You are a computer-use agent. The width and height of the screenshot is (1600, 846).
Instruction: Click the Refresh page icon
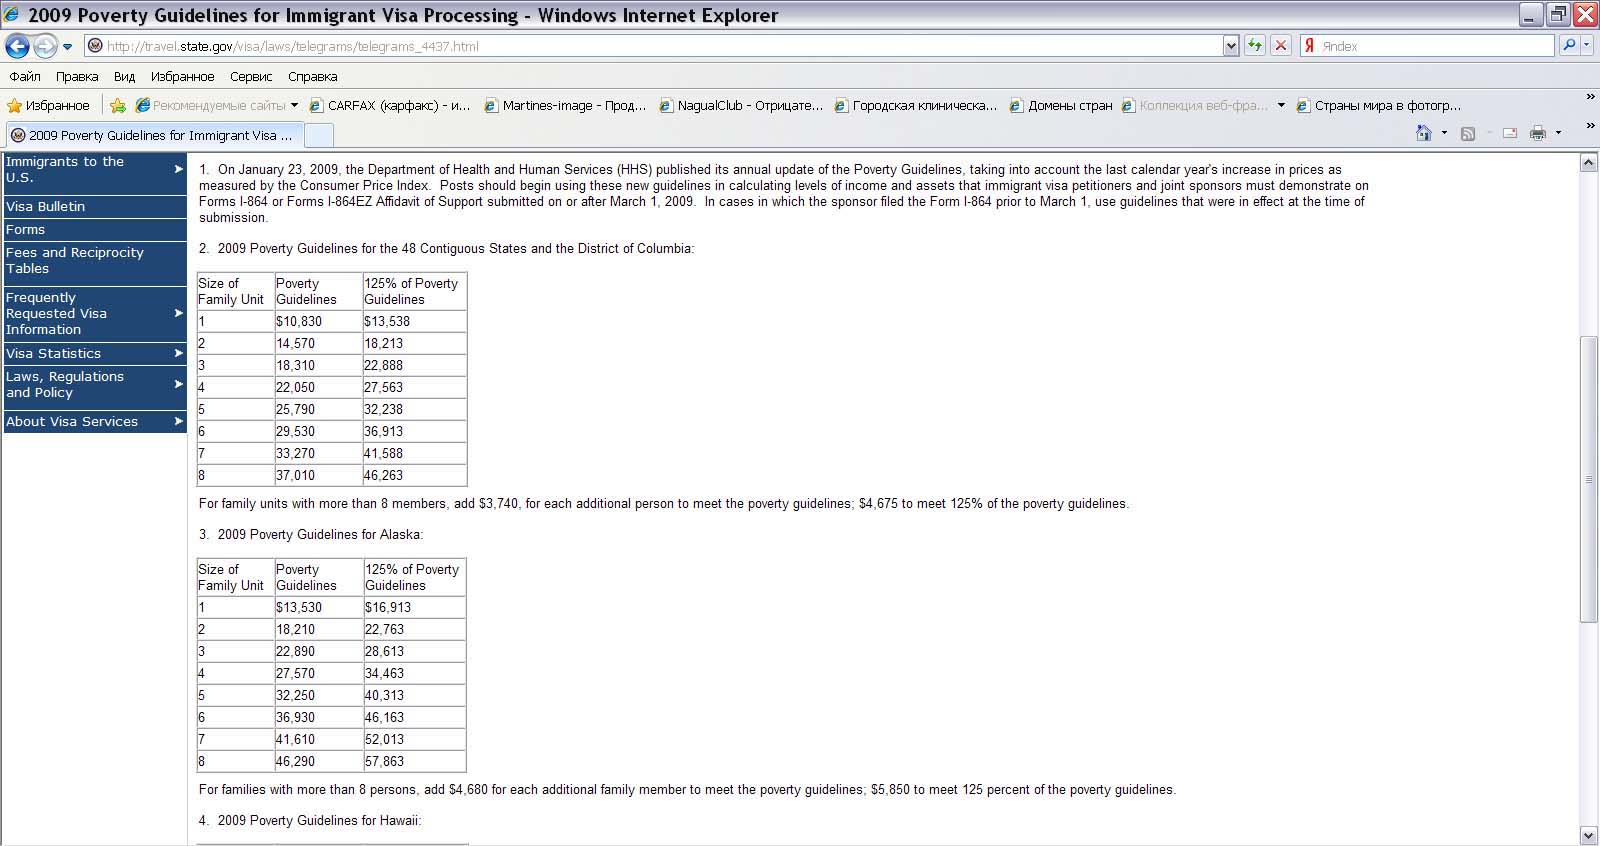click(1254, 46)
